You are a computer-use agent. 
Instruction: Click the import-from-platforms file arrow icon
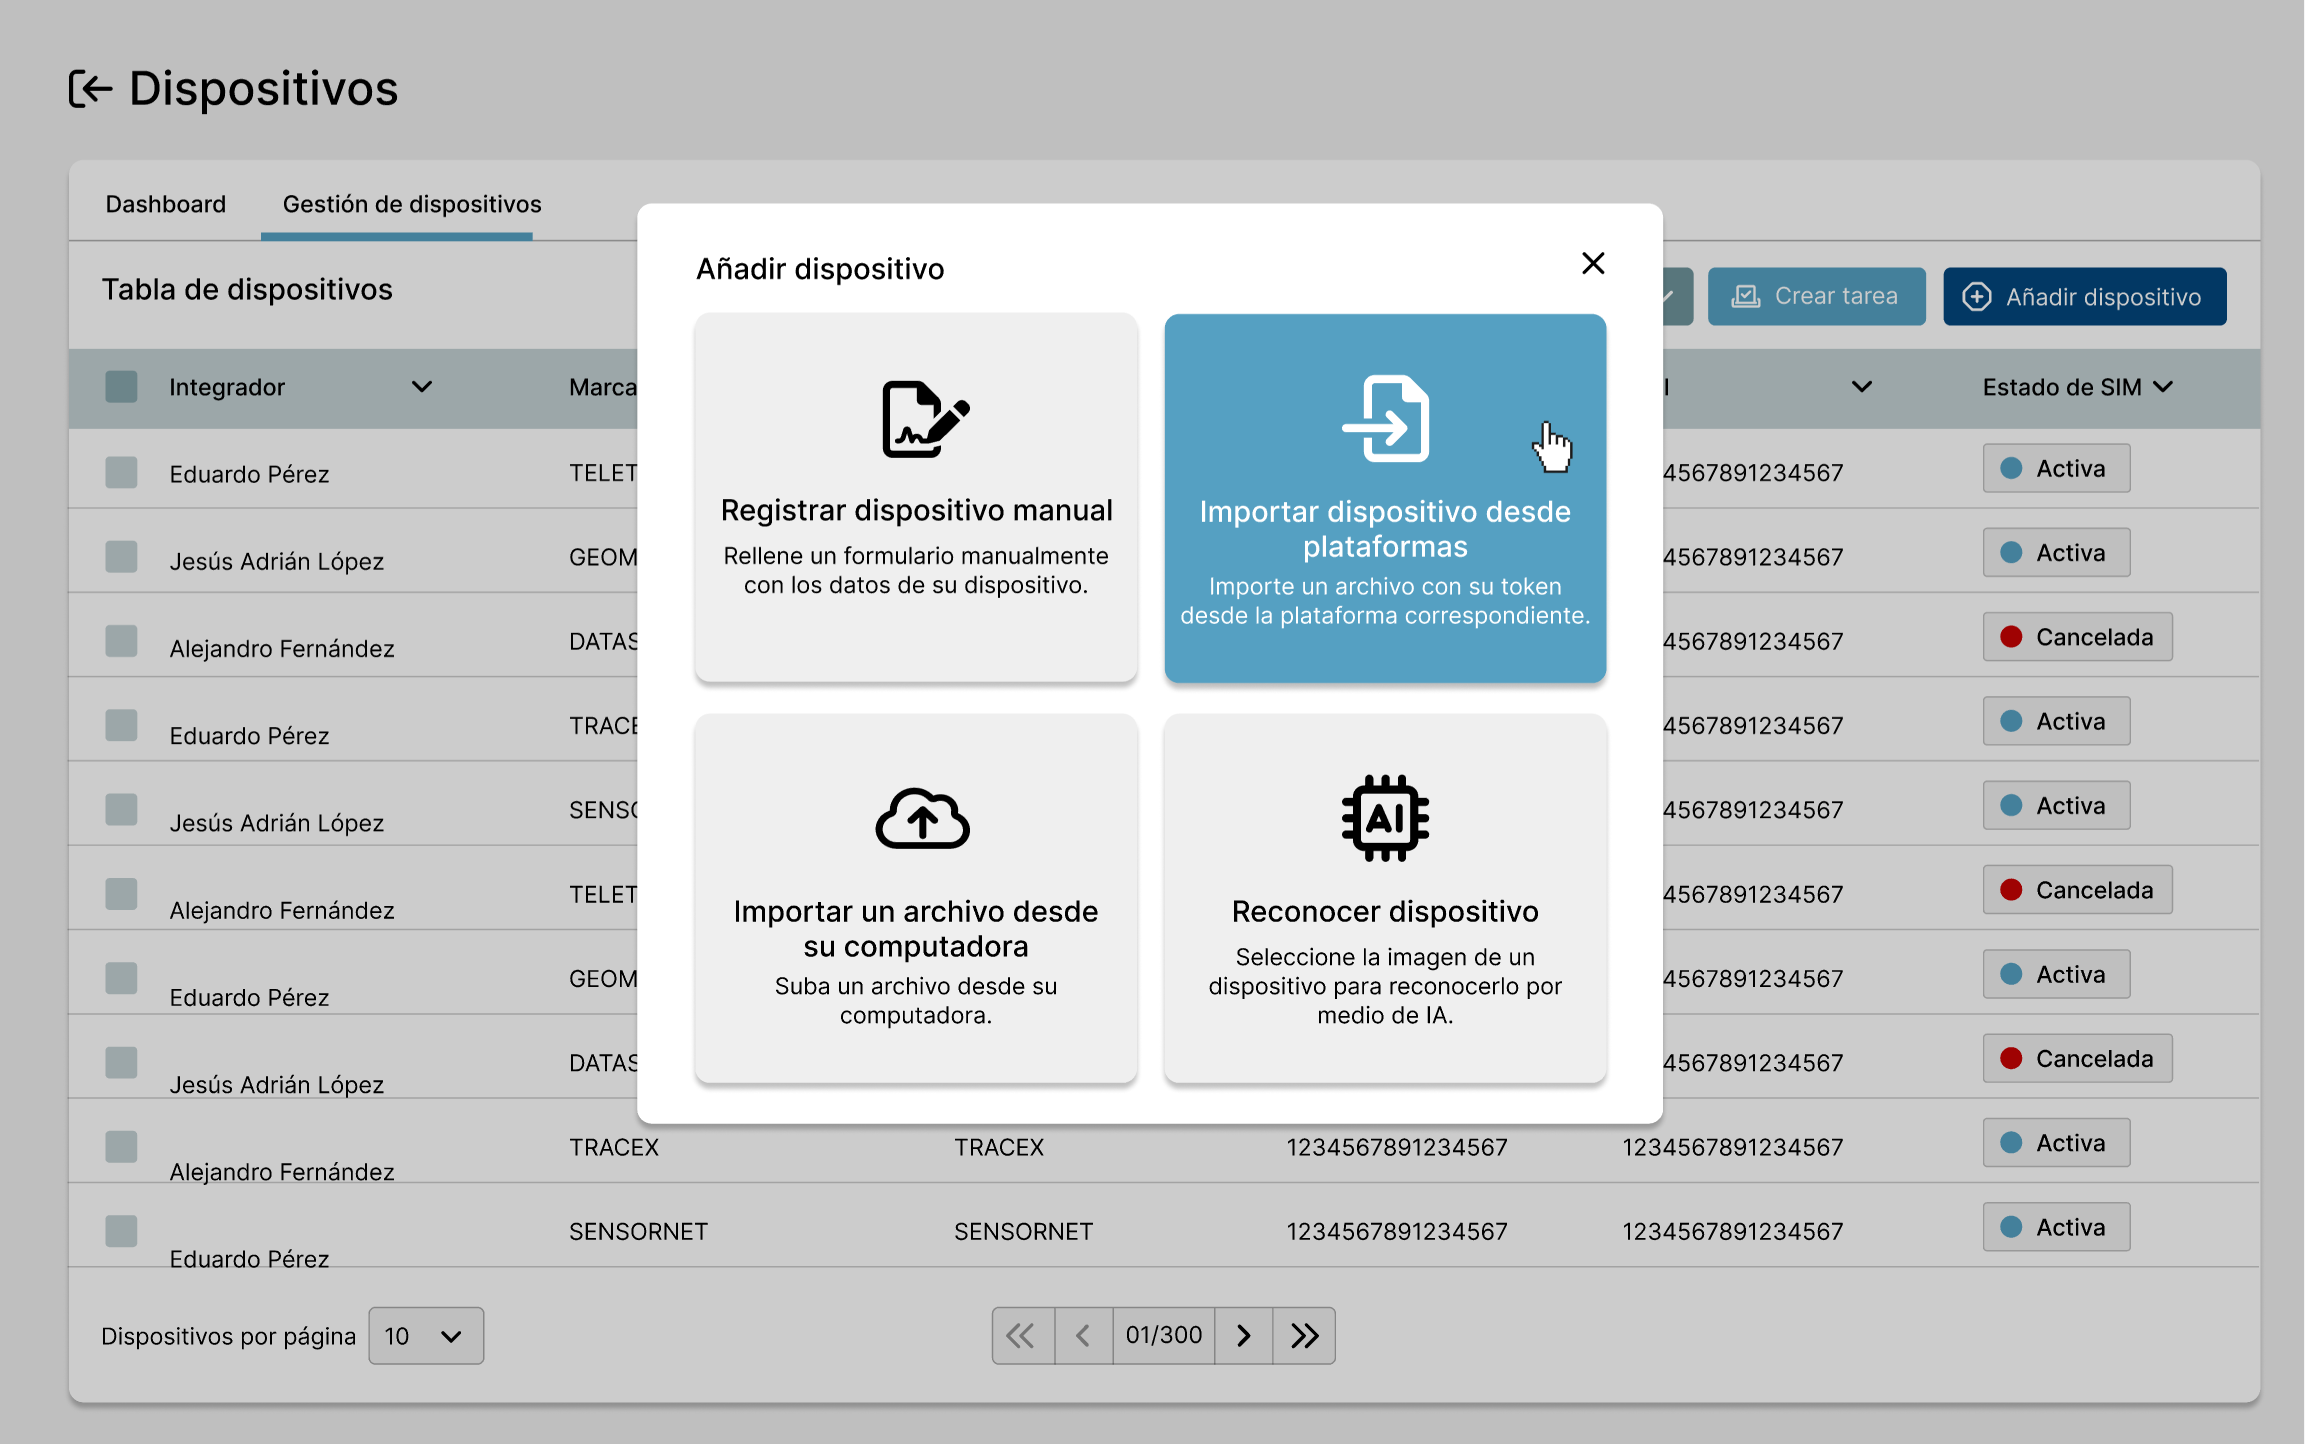[1385, 419]
